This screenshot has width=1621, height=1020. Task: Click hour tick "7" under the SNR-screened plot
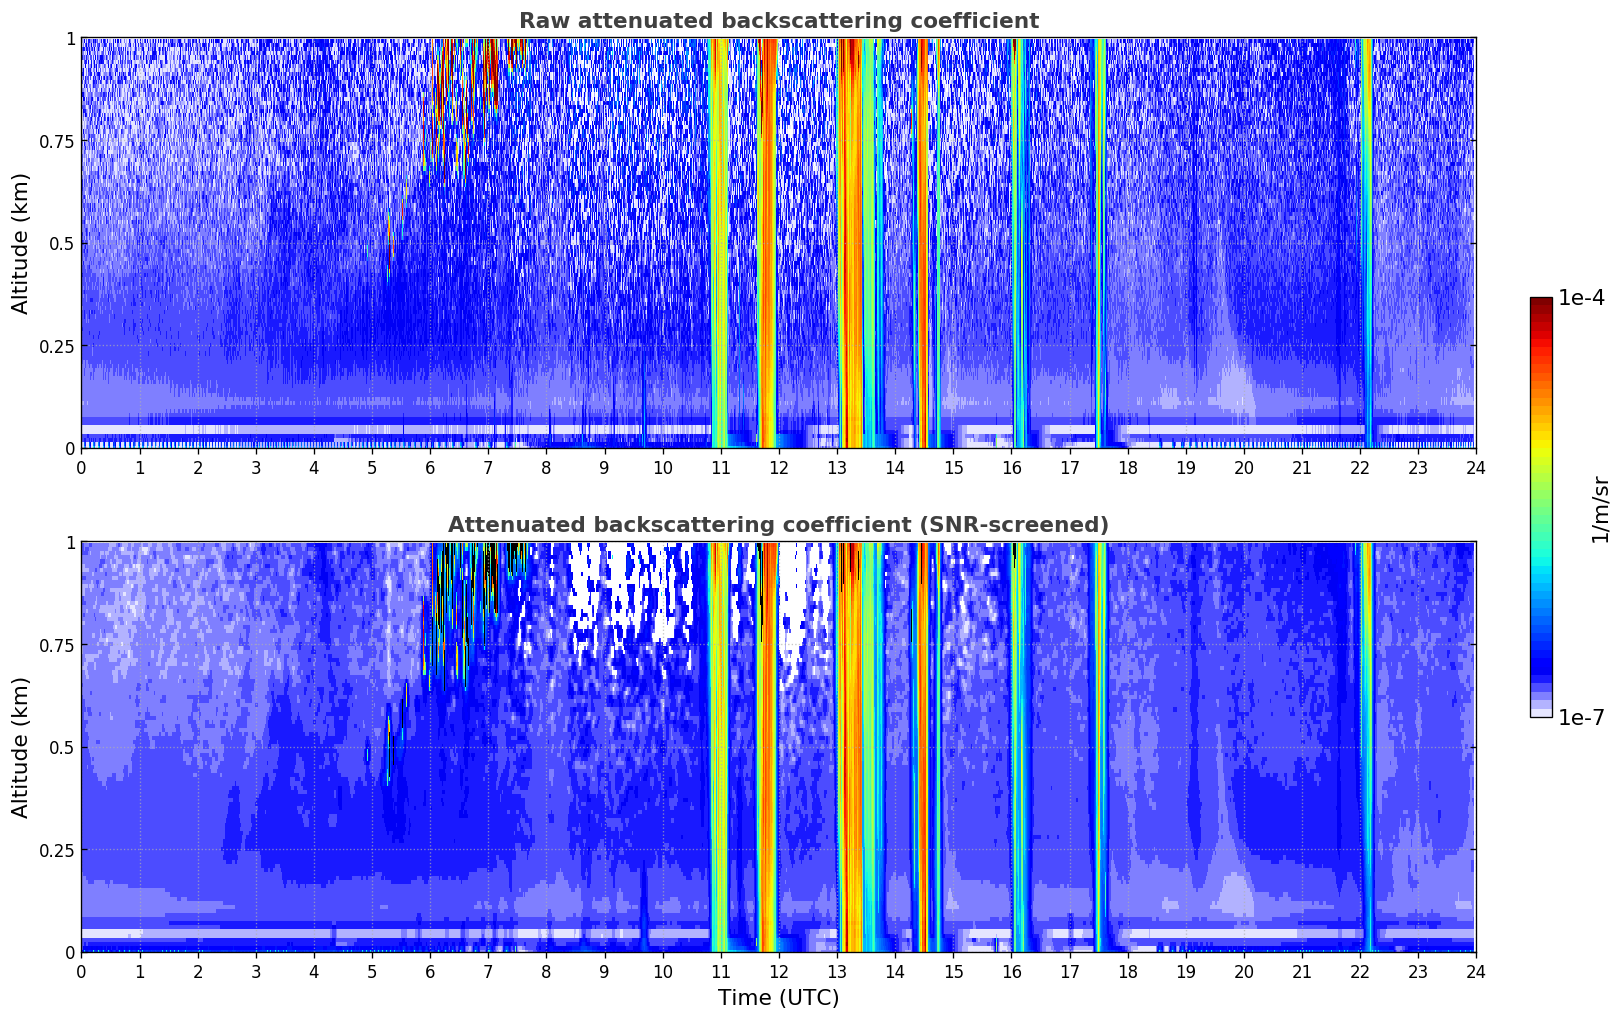(x=488, y=971)
